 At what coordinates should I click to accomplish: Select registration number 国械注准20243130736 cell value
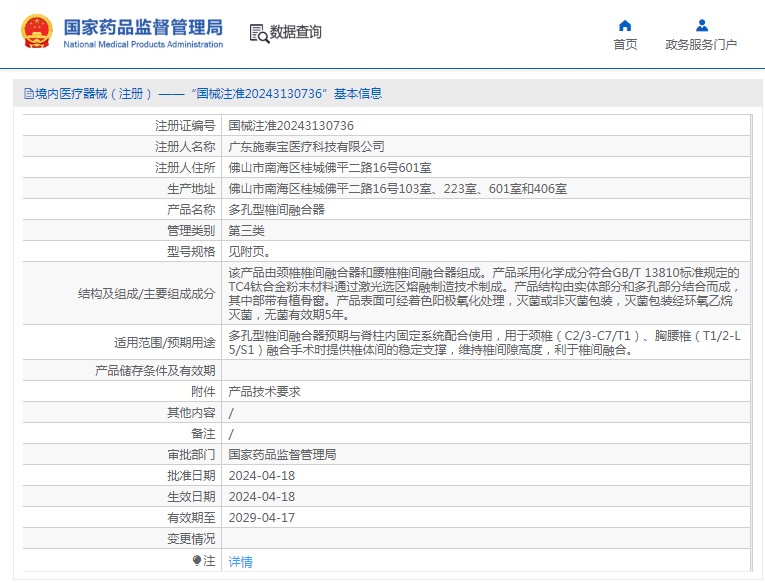[291, 126]
